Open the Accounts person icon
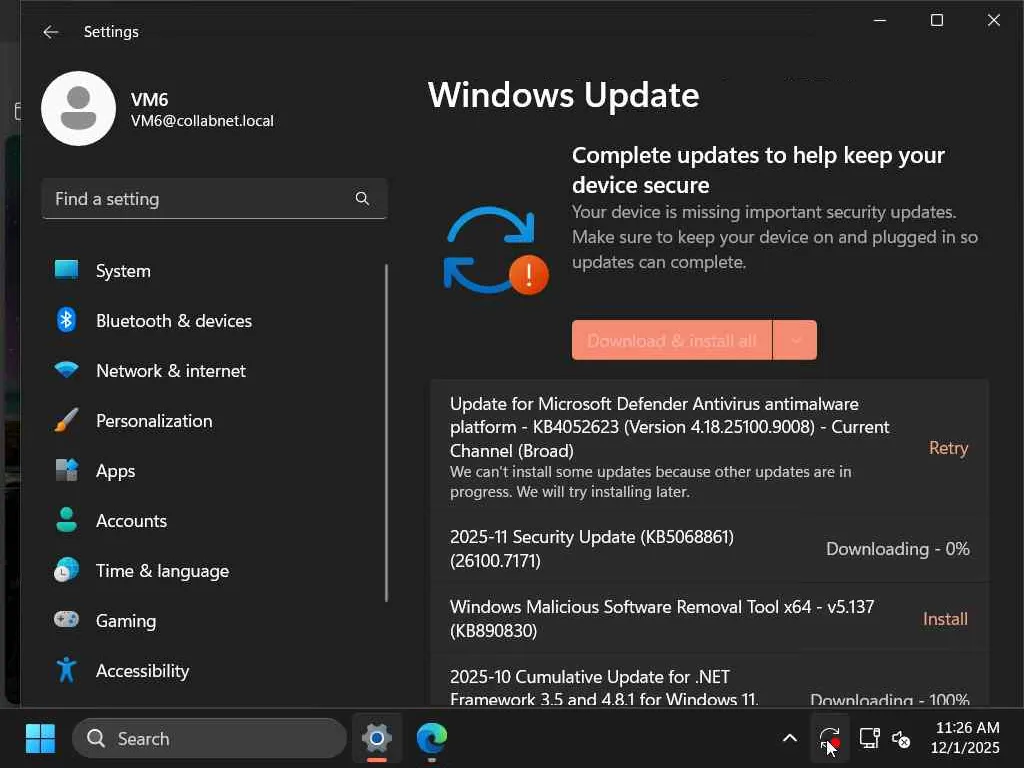 (x=66, y=520)
